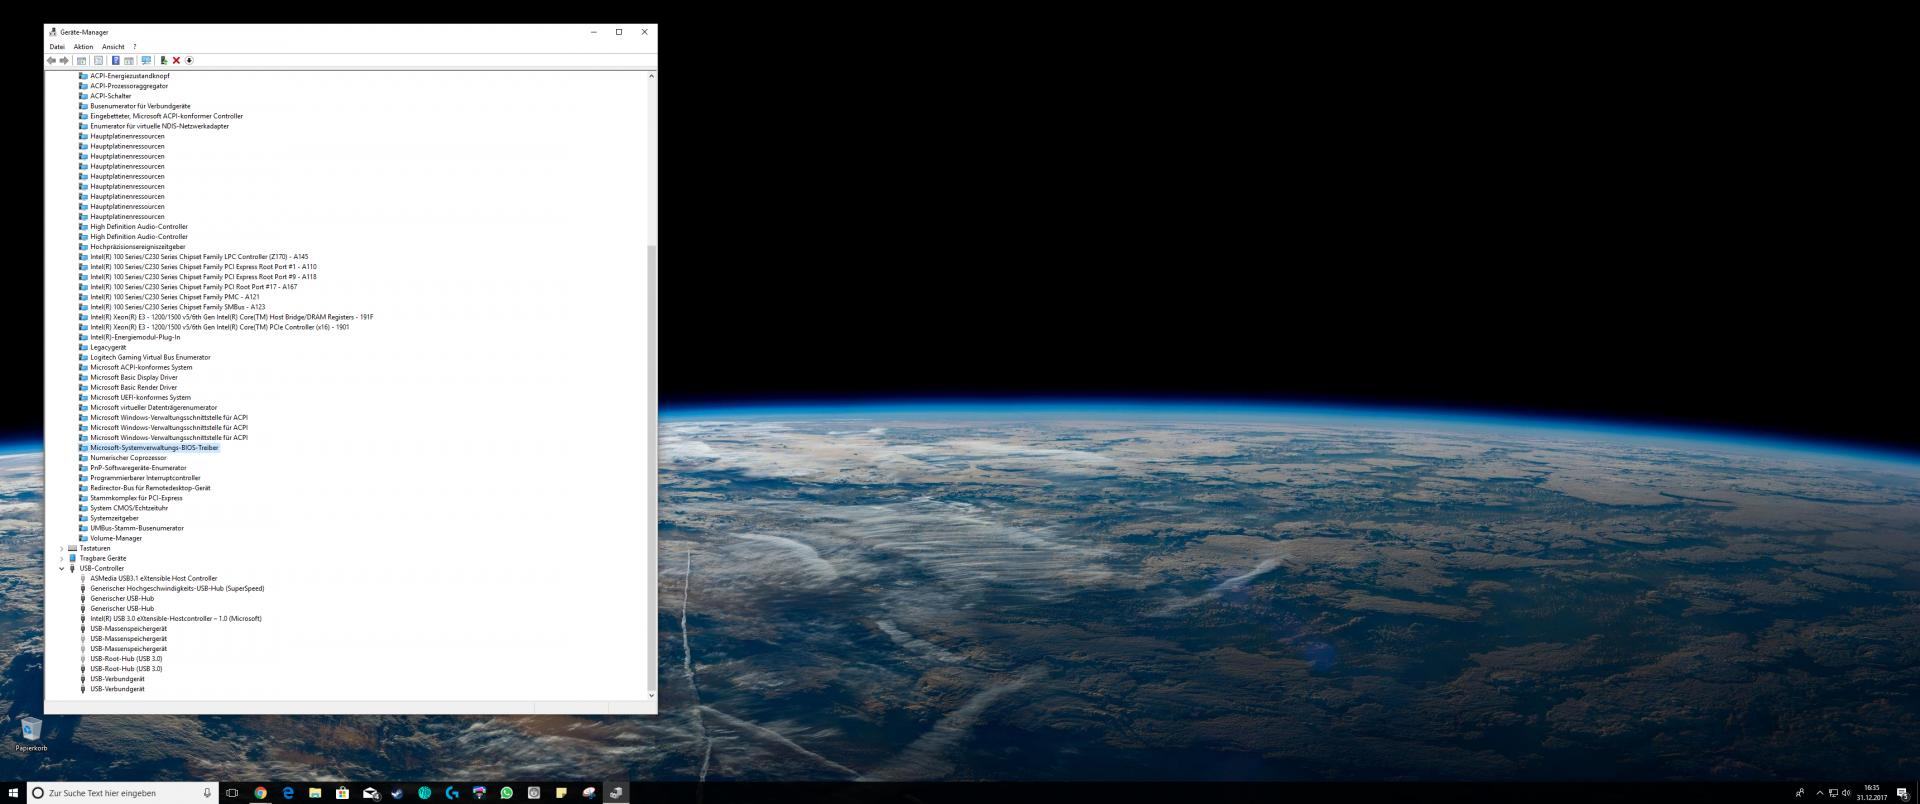Image resolution: width=1920 pixels, height=804 pixels.
Task: Click the update driver toolbar icon
Action: click(164, 60)
